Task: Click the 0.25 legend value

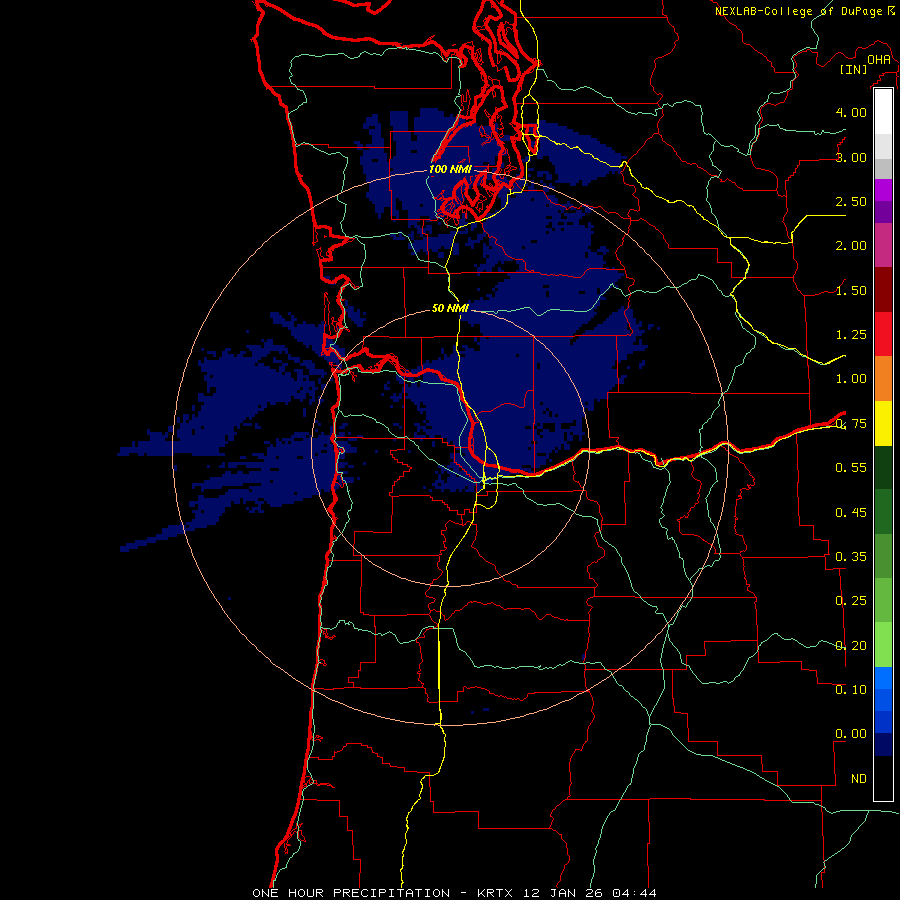Action: click(x=851, y=601)
